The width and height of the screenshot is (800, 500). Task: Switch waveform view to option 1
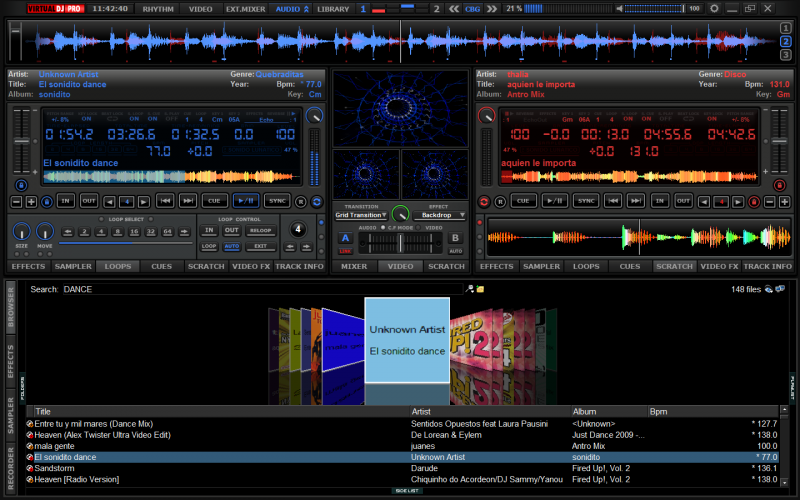[x=786, y=28]
